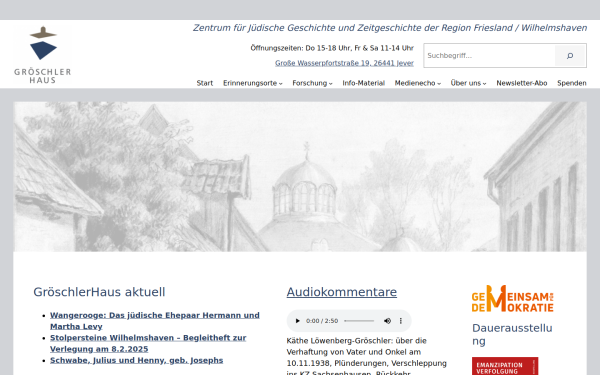This screenshot has width=600, height=375.
Task: Click the GröschlerHaus aktuell heading
Action: pos(99,292)
